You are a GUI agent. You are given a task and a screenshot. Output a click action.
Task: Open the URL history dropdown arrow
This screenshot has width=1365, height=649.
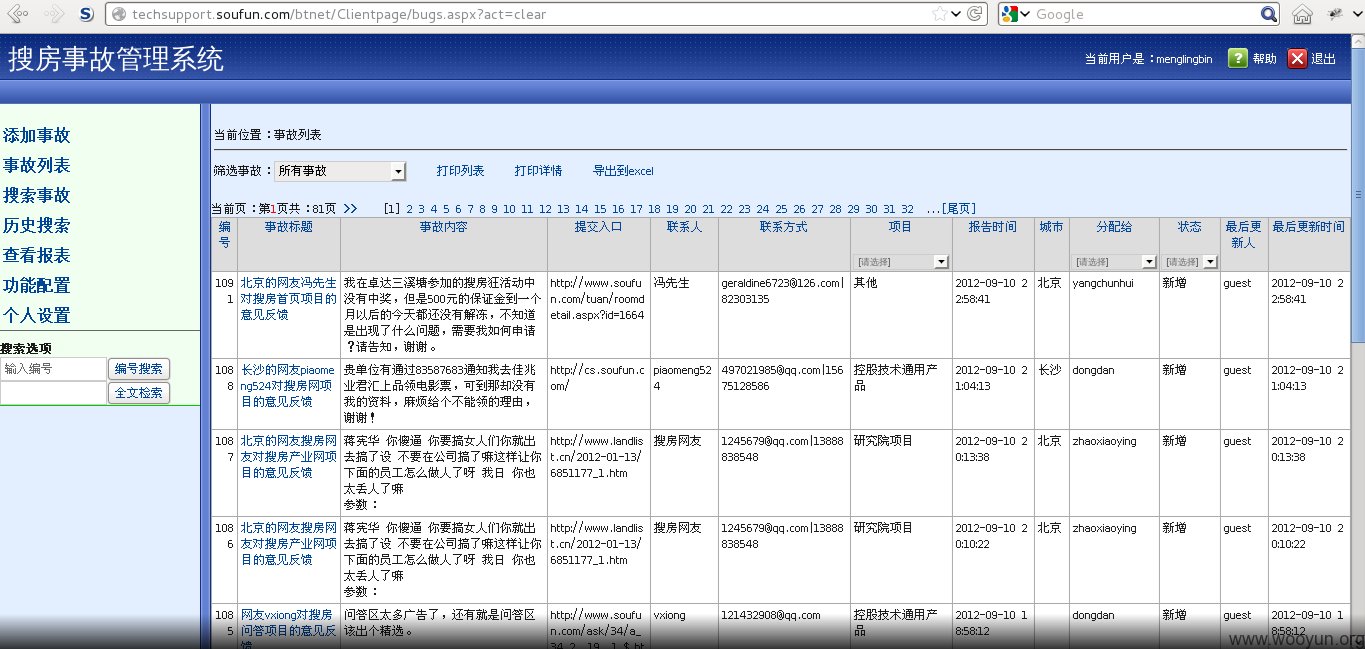tap(957, 14)
